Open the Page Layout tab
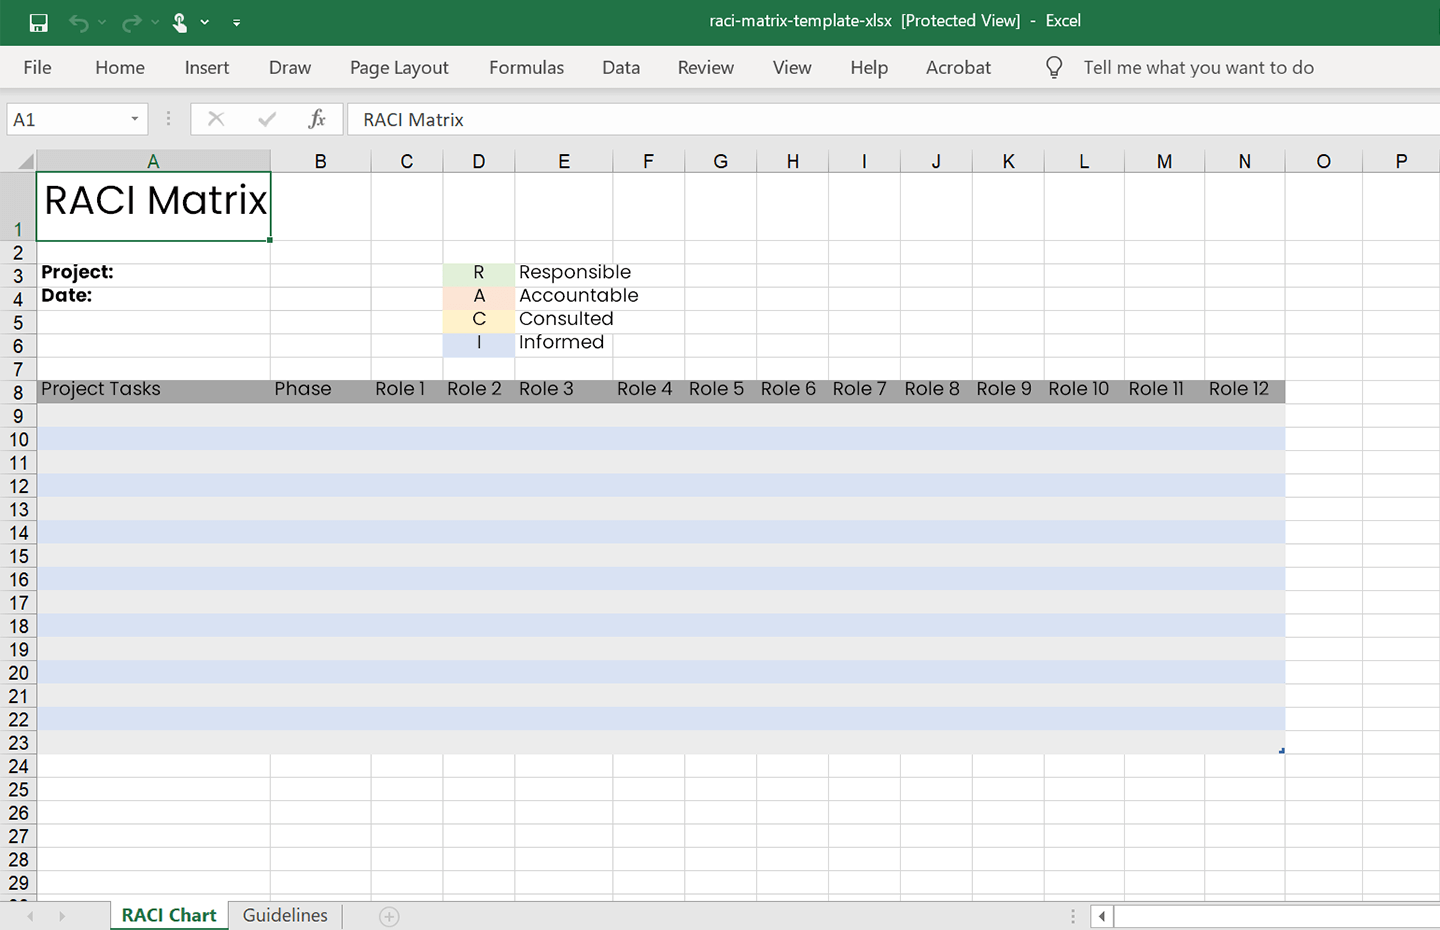1440x930 pixels. click(399, 67)
